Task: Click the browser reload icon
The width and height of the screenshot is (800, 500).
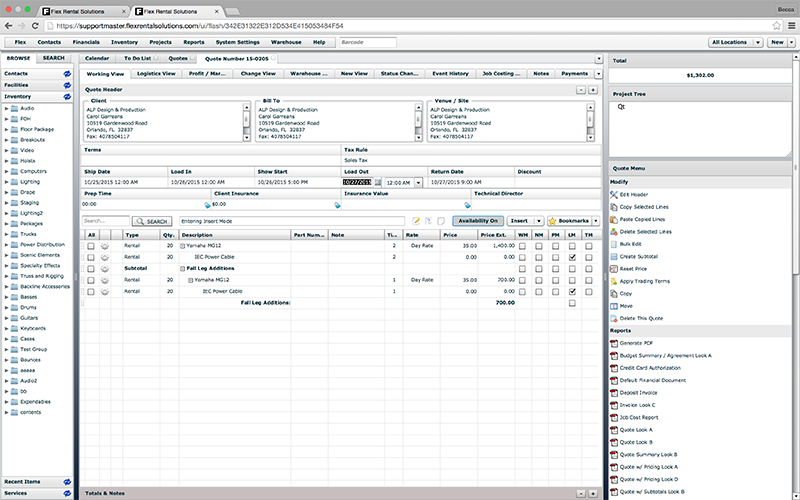Action: pyautogui.click(x=35, y=26)
